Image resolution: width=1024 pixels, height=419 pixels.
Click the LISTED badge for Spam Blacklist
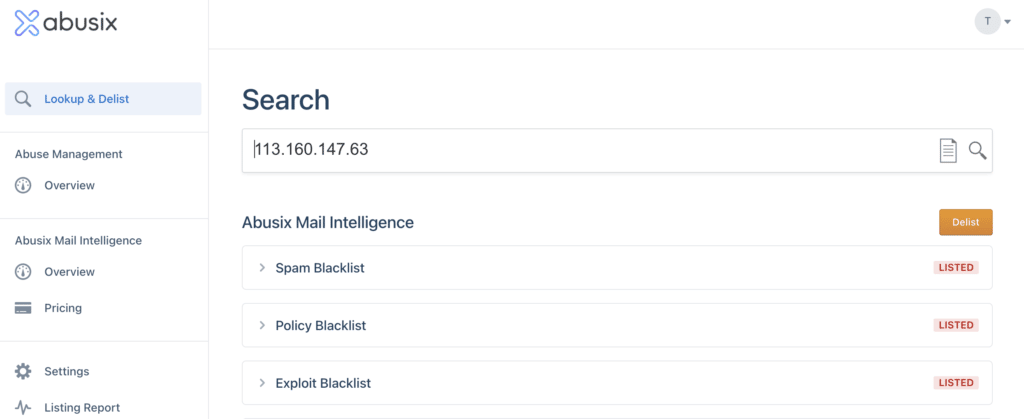click(956, 268)
